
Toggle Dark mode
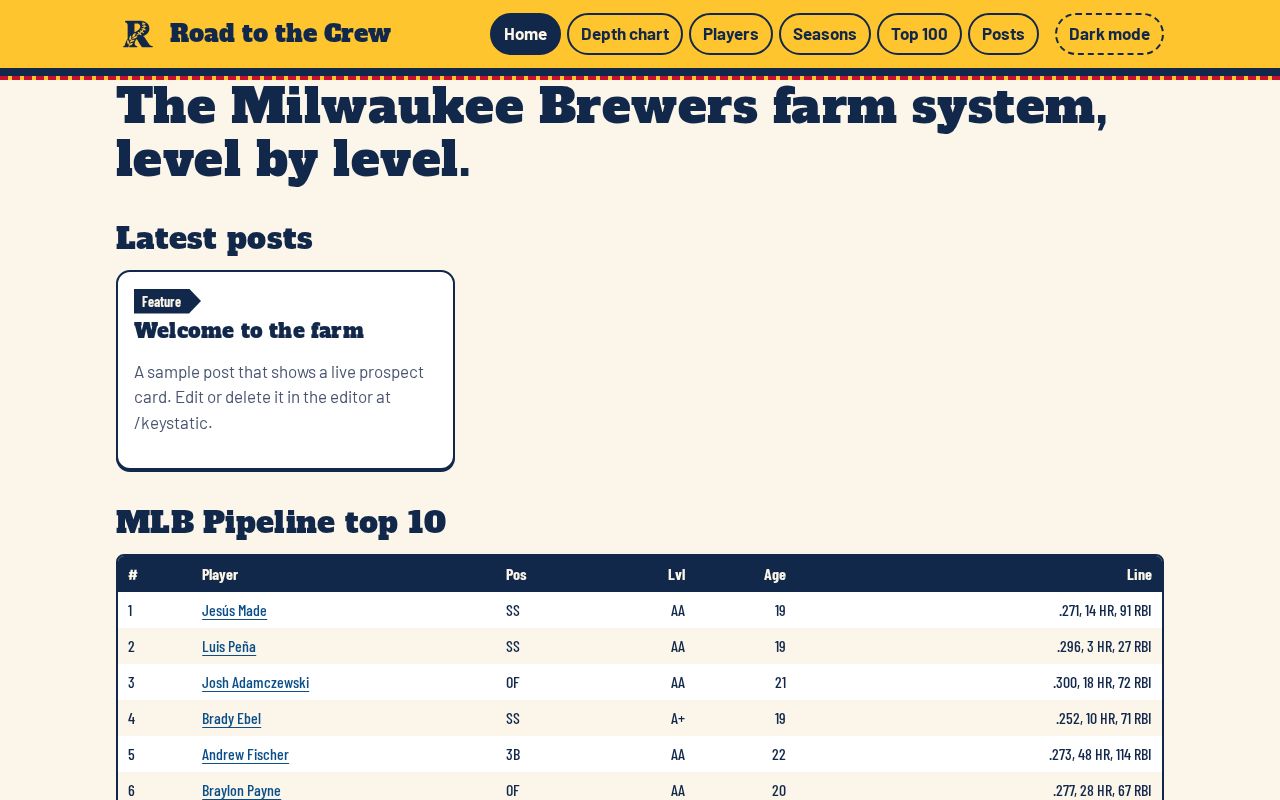click(x=1109, y=34)
